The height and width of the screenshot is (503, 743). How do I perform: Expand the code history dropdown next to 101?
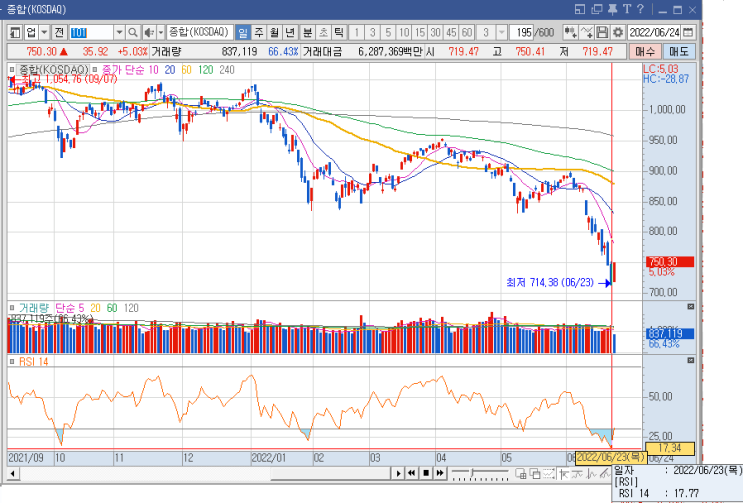[x=119, y=32]
